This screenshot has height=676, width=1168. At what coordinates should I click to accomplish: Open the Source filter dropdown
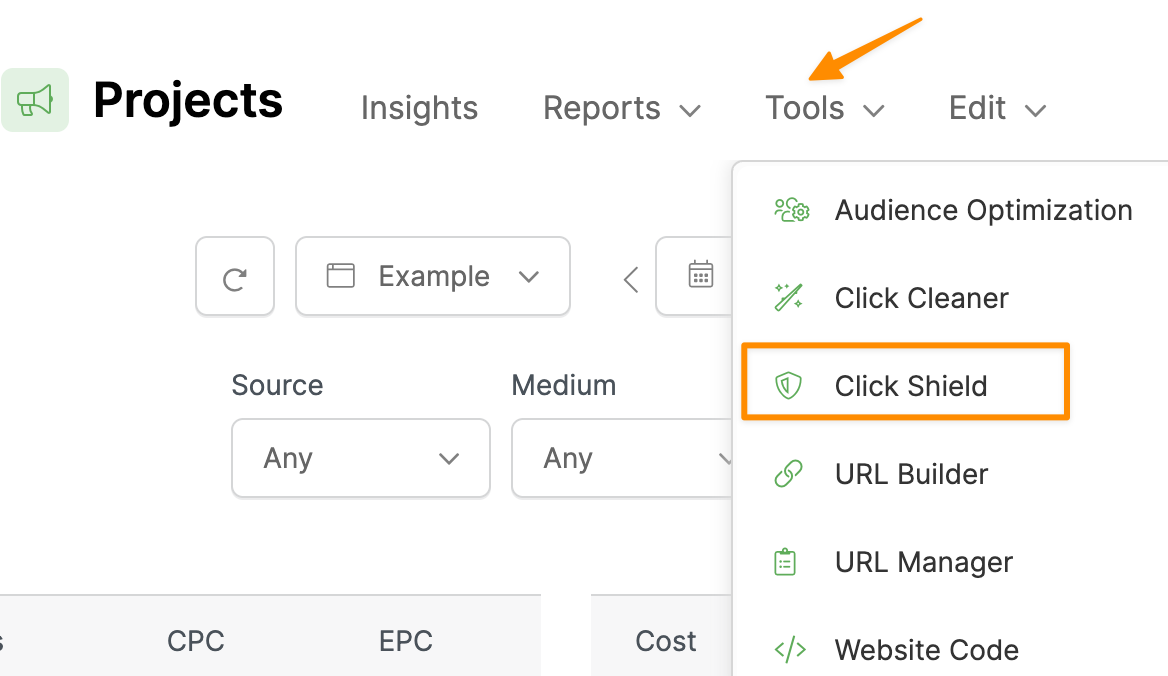click(x=360, y=458)
